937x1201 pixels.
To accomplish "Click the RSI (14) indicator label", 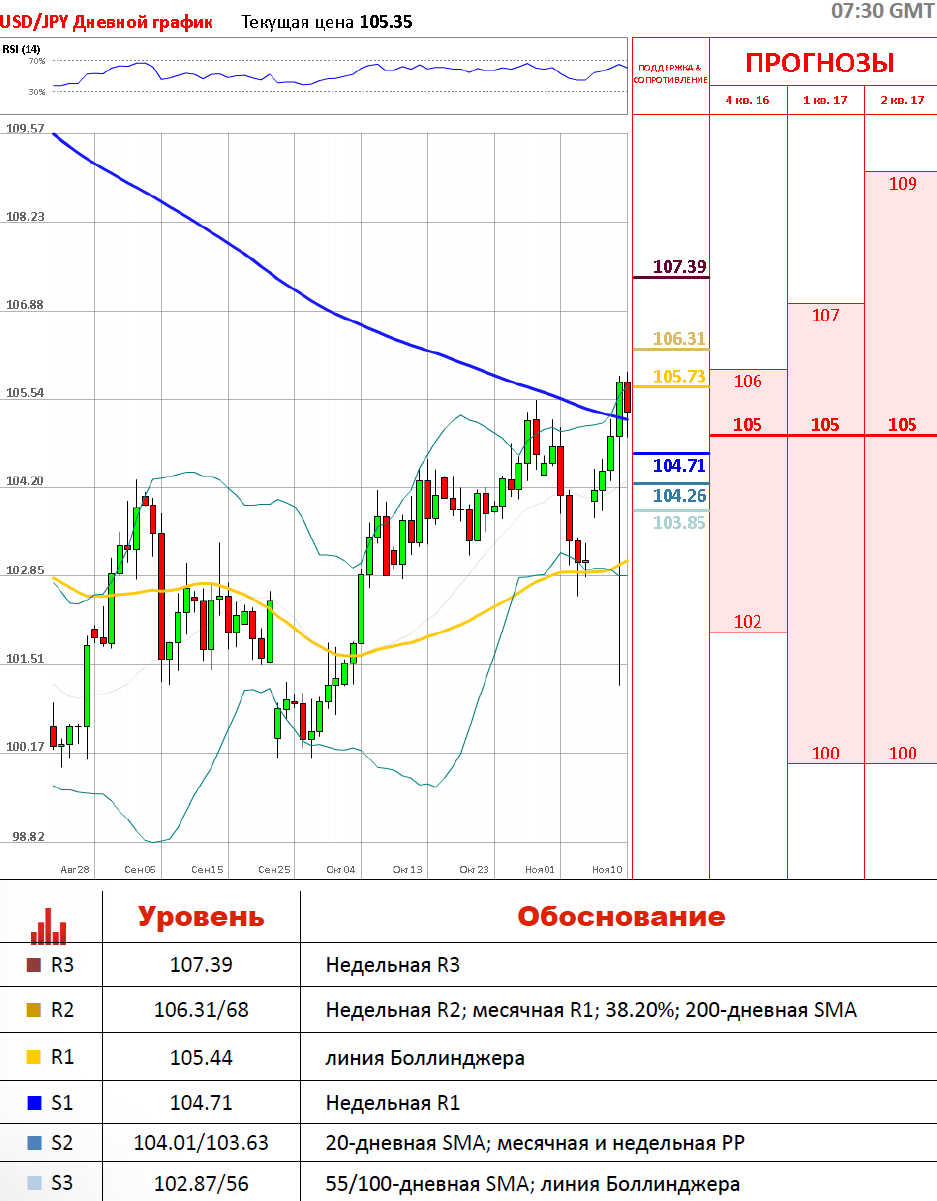I will [x=21, y=49].
